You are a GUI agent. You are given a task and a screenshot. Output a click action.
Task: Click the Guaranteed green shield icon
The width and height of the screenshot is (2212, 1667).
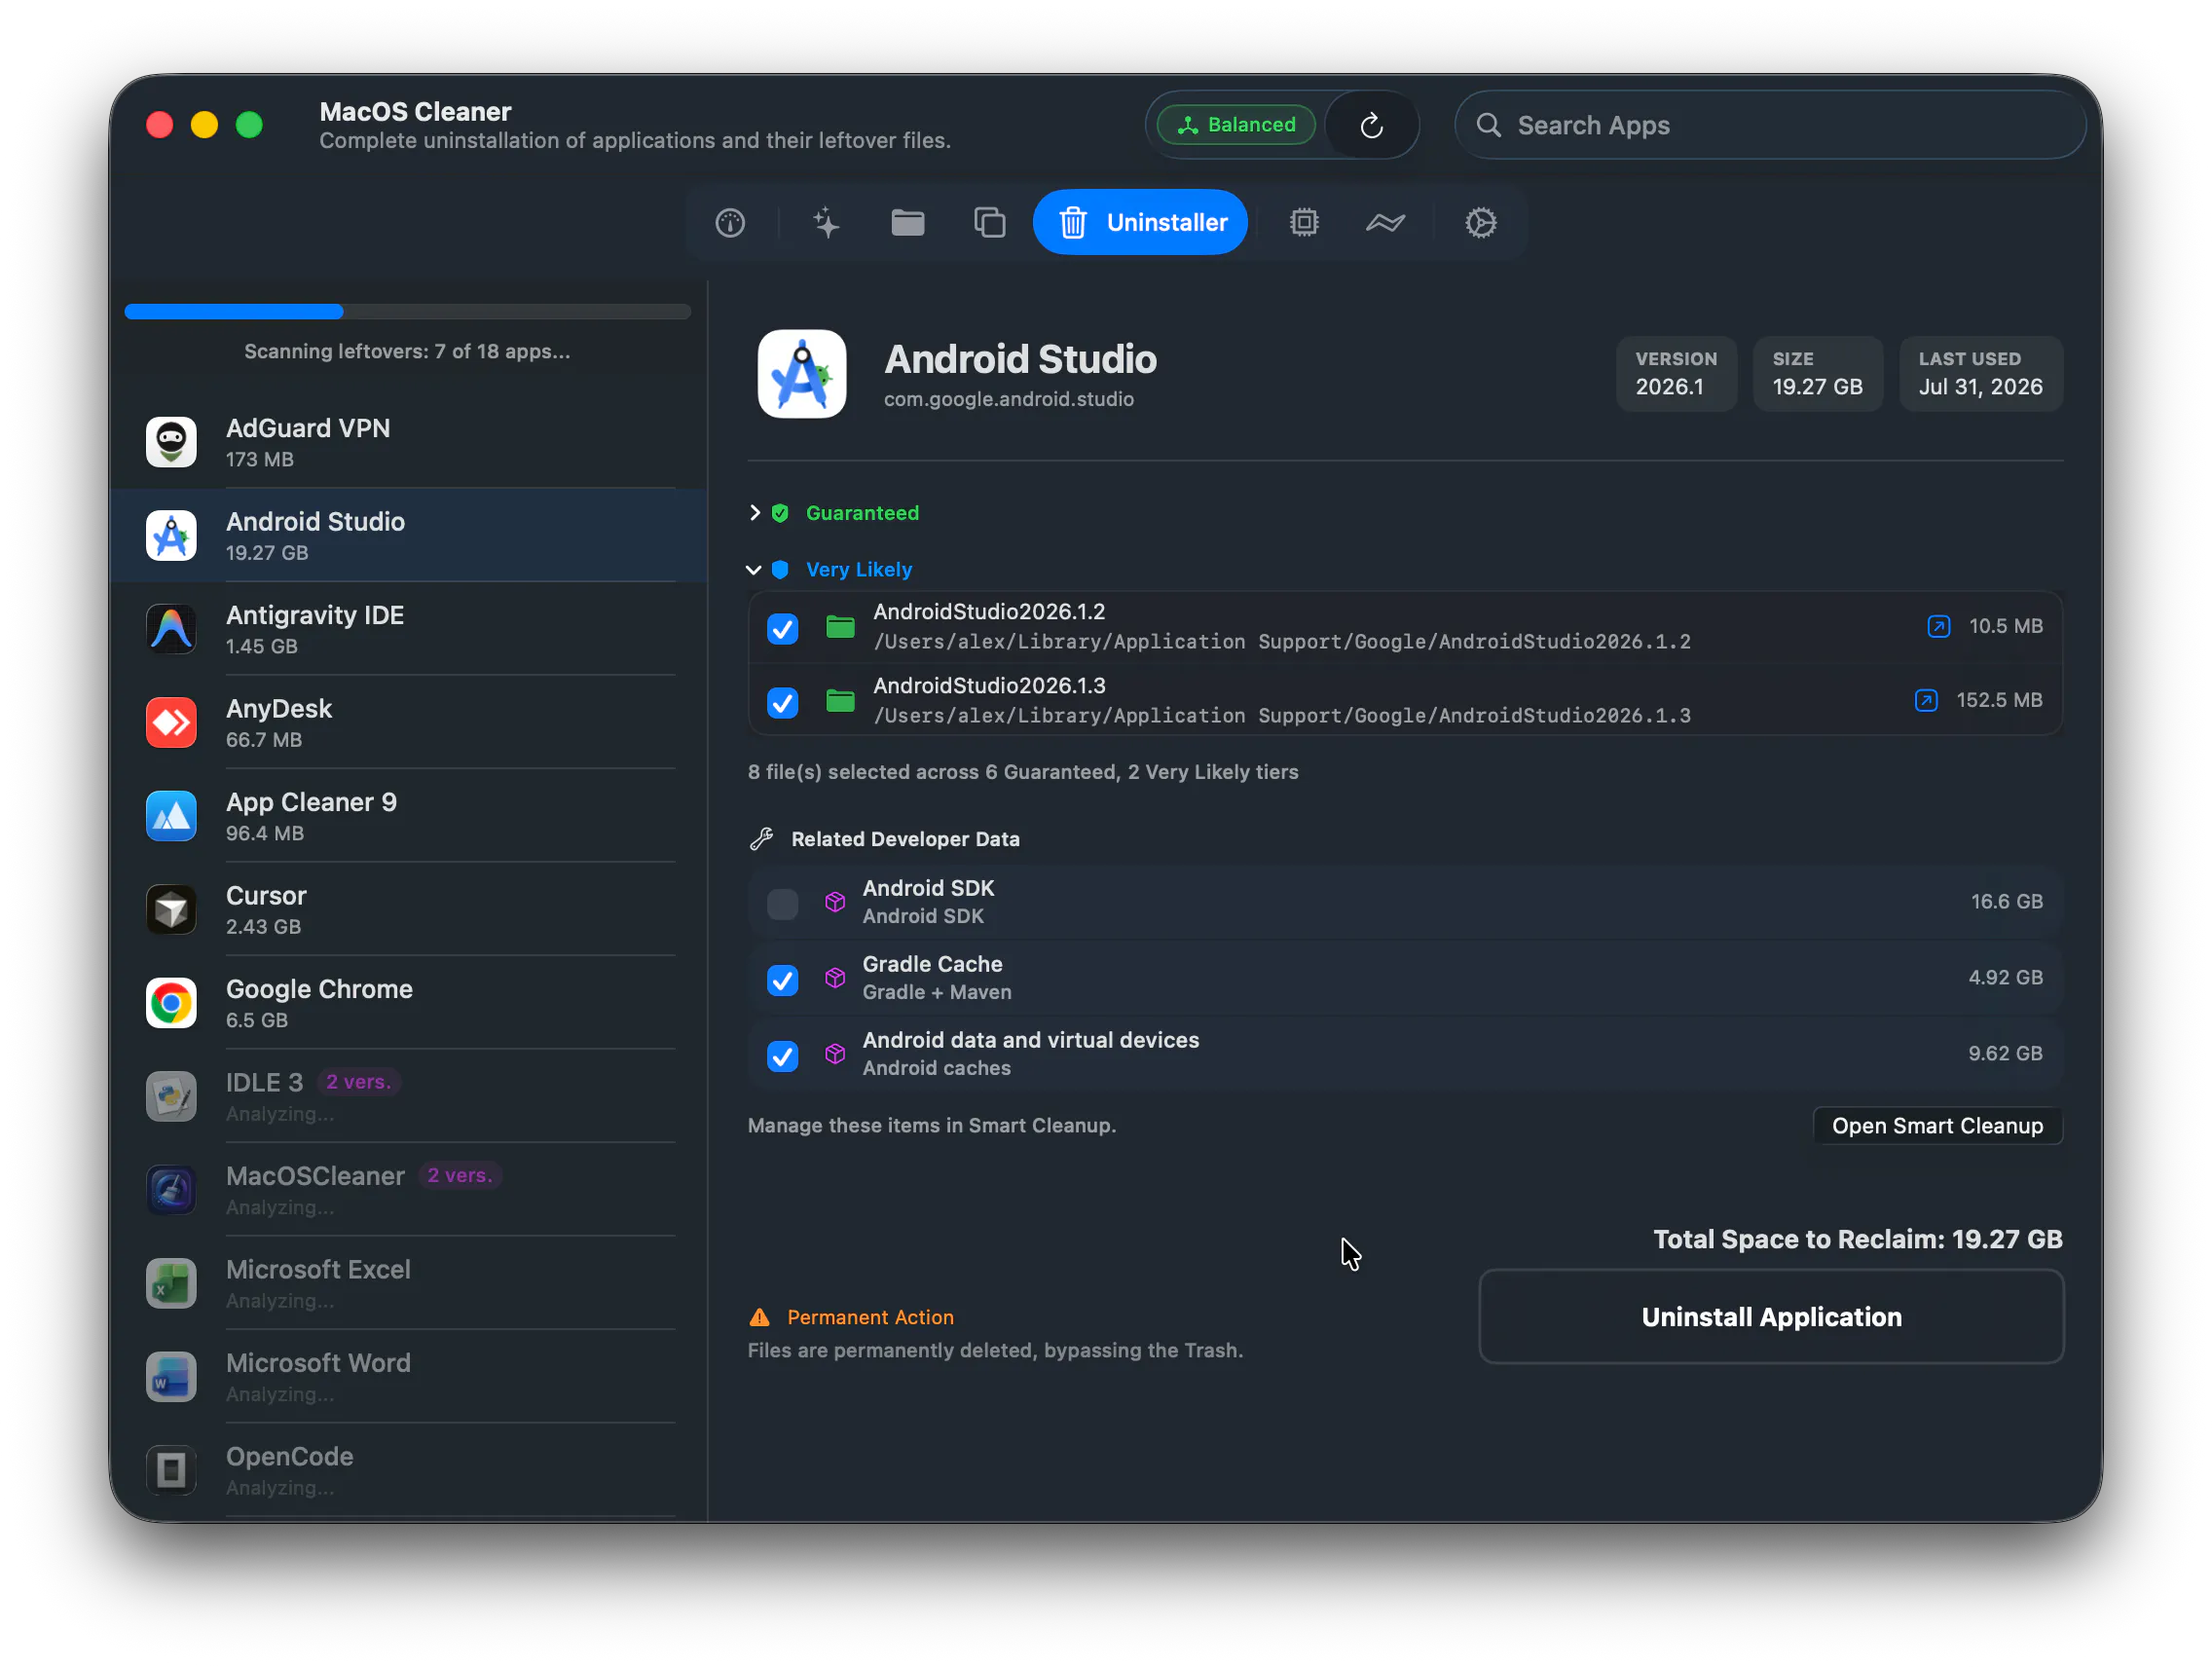point(780,513)
